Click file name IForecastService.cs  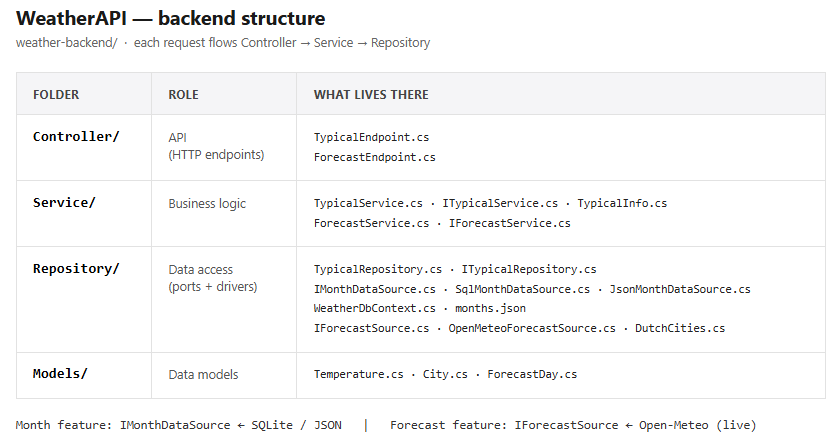point(509,223)
